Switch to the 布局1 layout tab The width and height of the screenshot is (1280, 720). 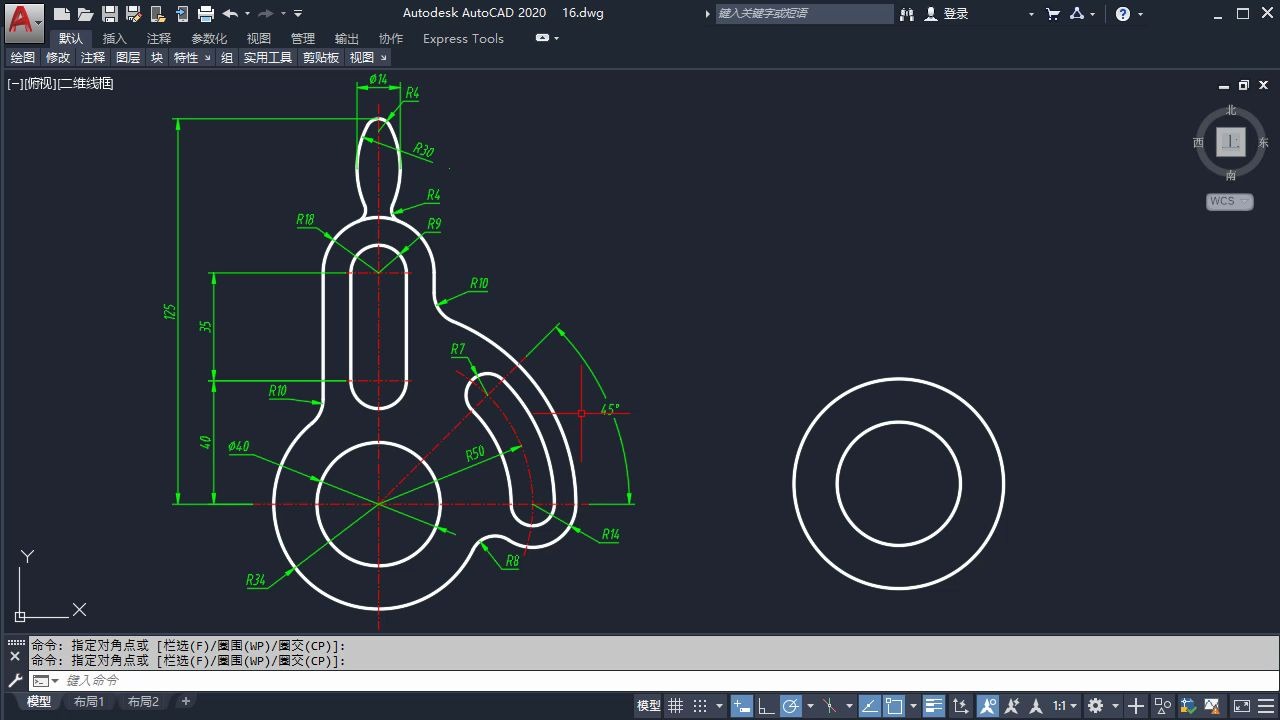click(89, 701)
